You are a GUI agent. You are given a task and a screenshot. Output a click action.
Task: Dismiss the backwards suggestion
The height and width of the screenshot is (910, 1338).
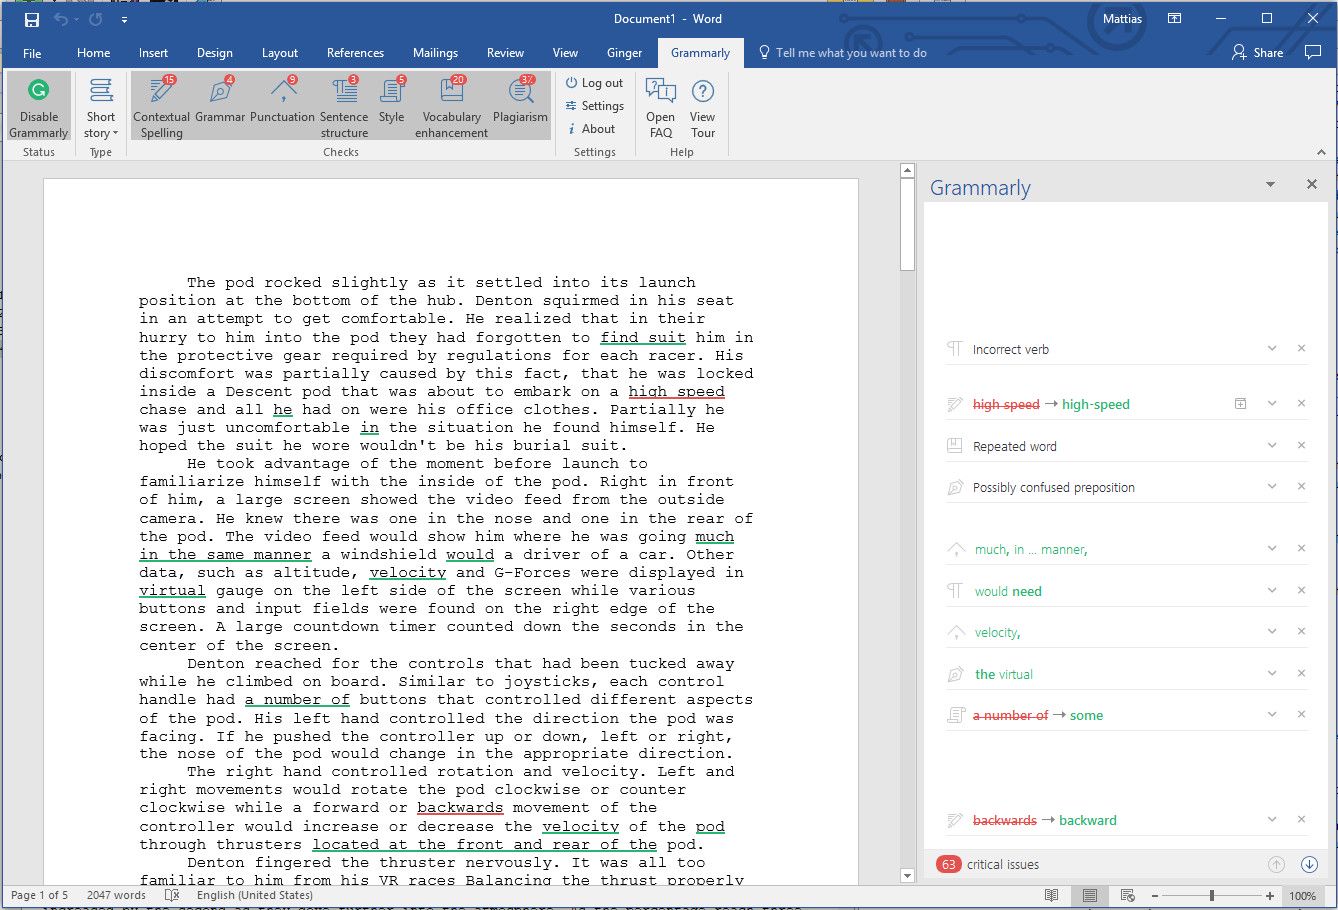coord(1301,819)
